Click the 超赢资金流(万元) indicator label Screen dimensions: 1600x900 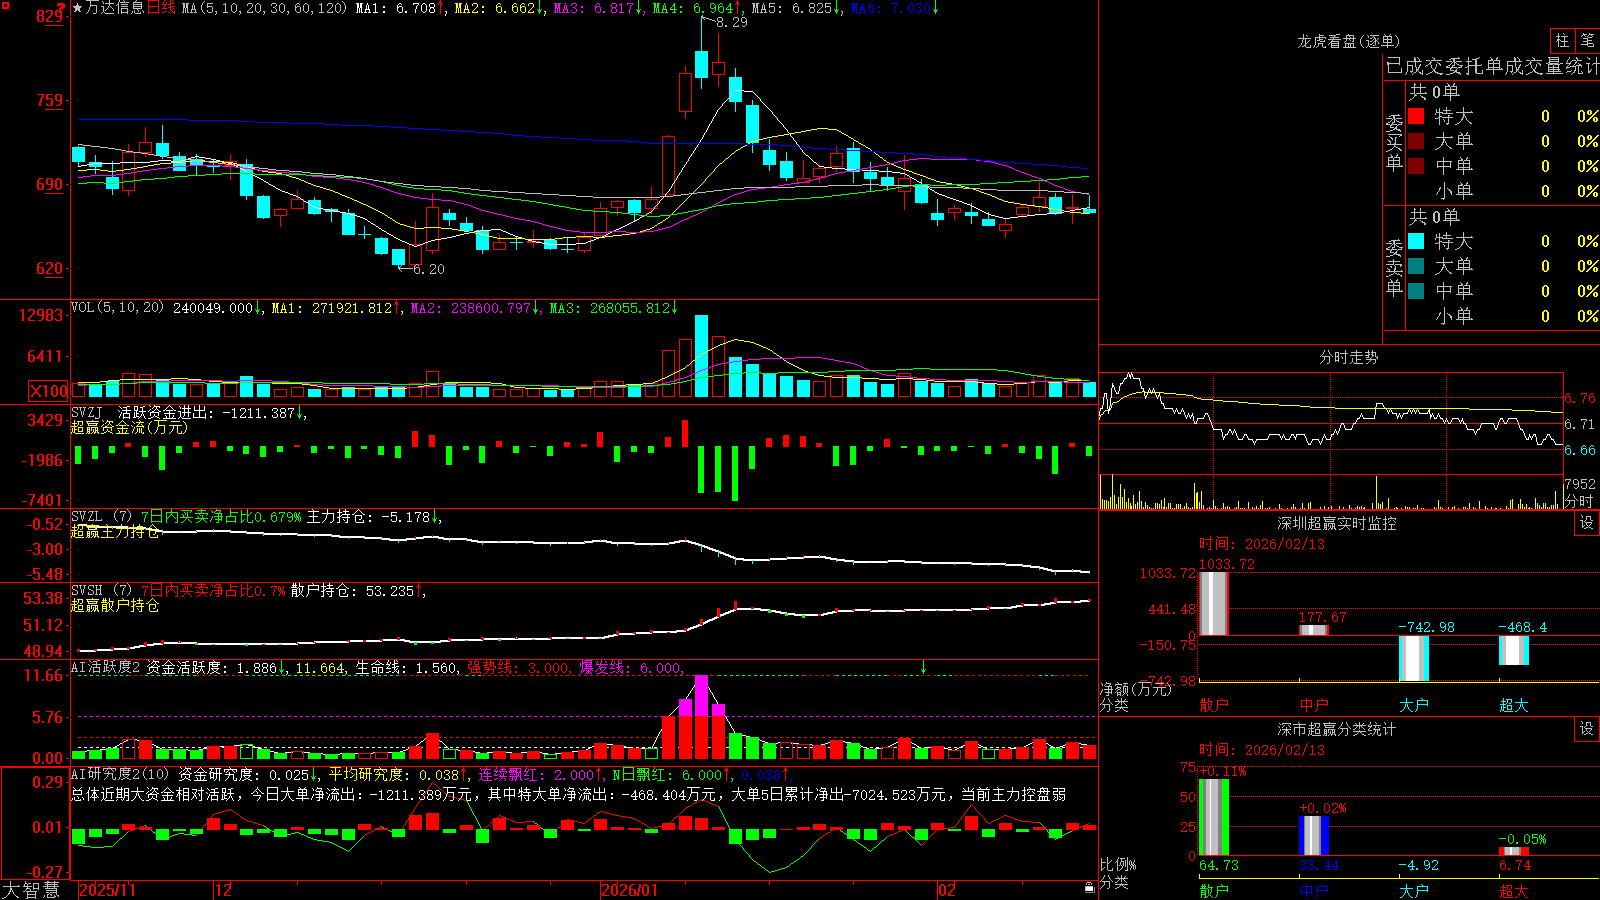pyautogui.click(x=129, y=427)
